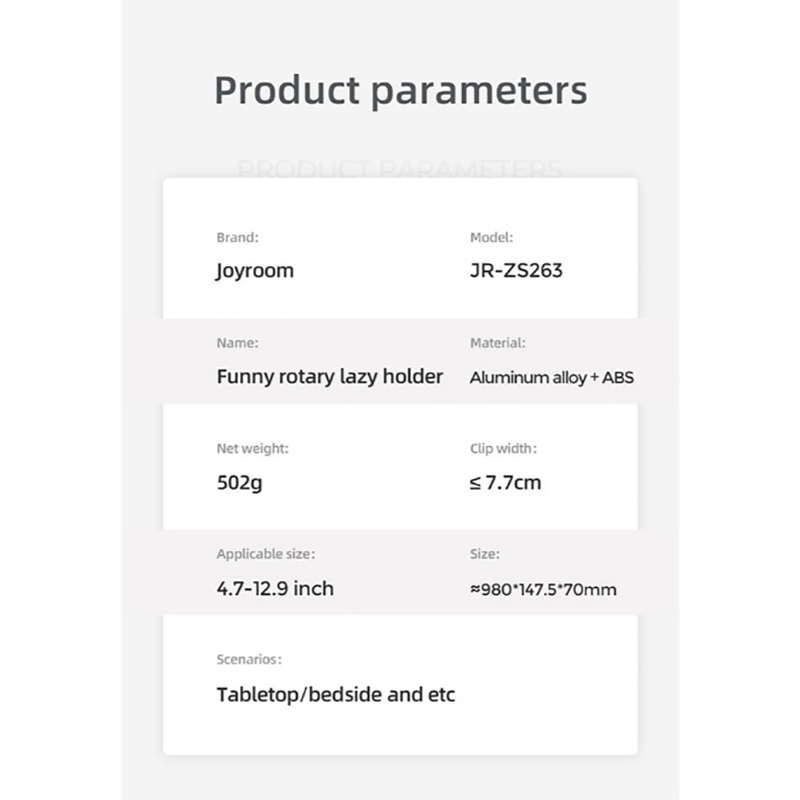Click the faded PRODUCT PARAMETERS watermark
This screenshot has height=800, width=800.
click(x=400, y=168)
